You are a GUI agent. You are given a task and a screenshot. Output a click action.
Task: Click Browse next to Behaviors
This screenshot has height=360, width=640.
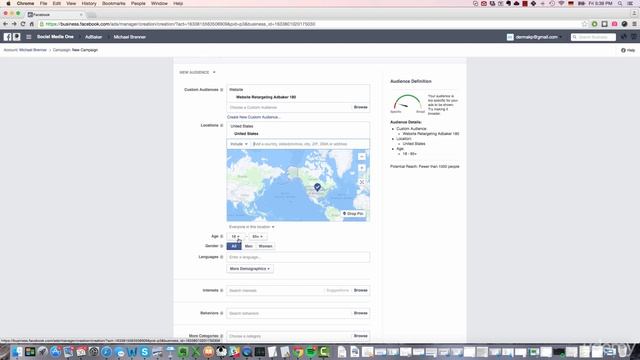point(360,313)
